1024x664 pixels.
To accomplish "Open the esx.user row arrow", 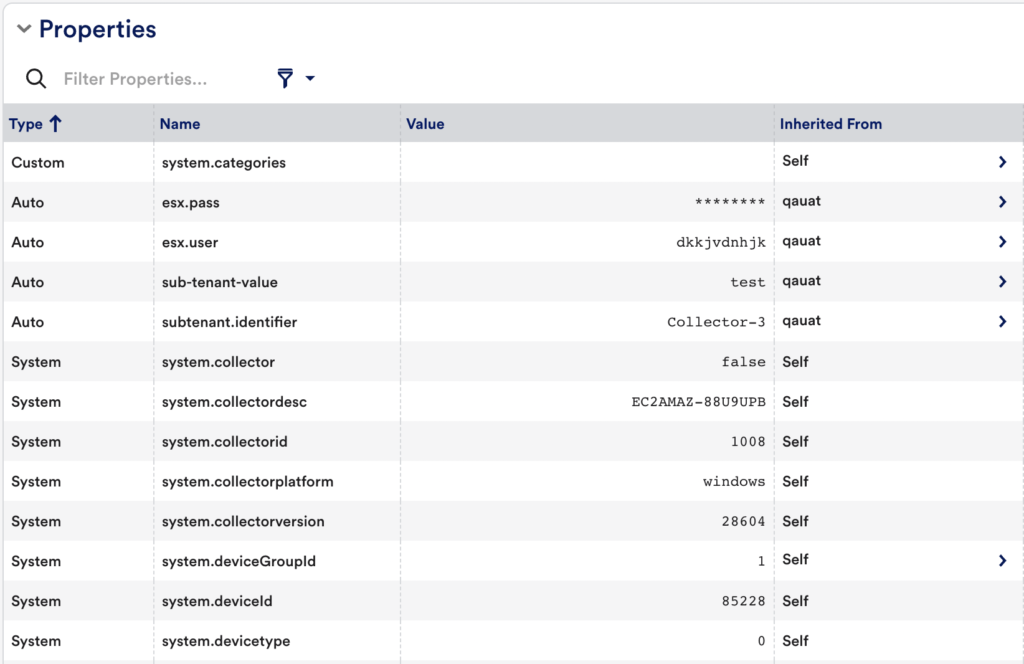I will [1002, 242].
